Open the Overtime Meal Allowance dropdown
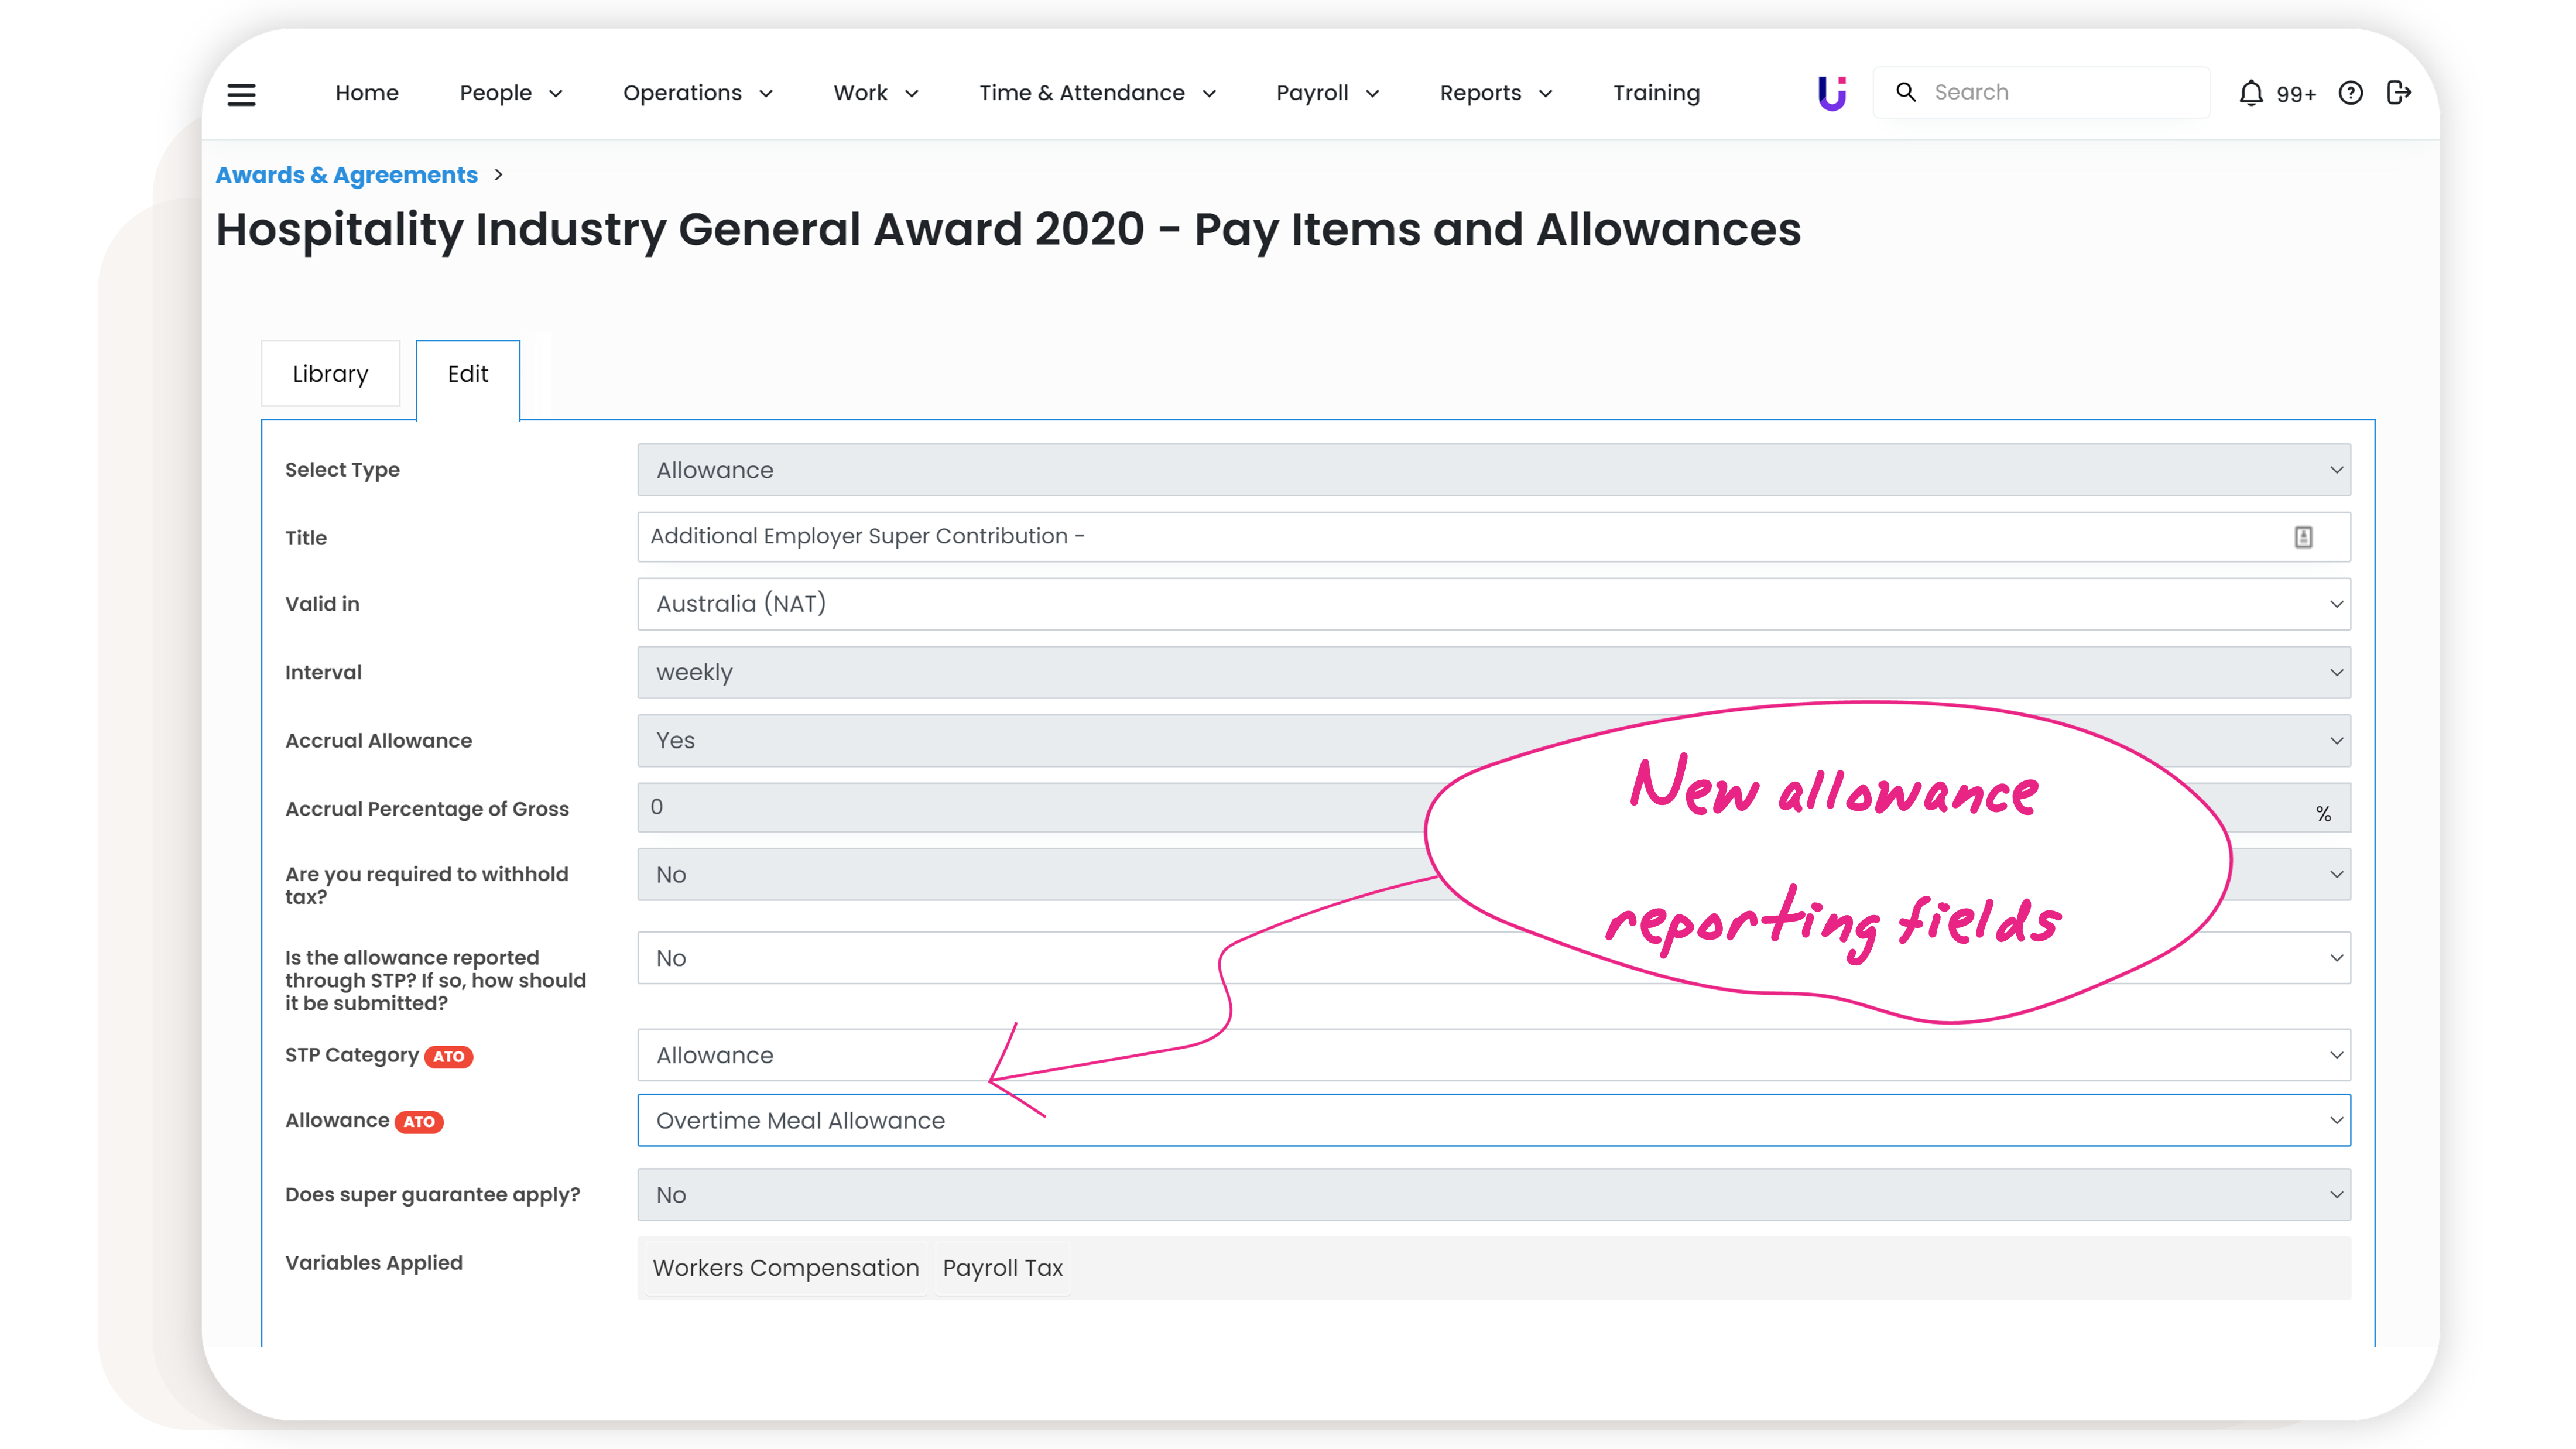Screen dimensions: 2576x1449 pos(1493,1120)
